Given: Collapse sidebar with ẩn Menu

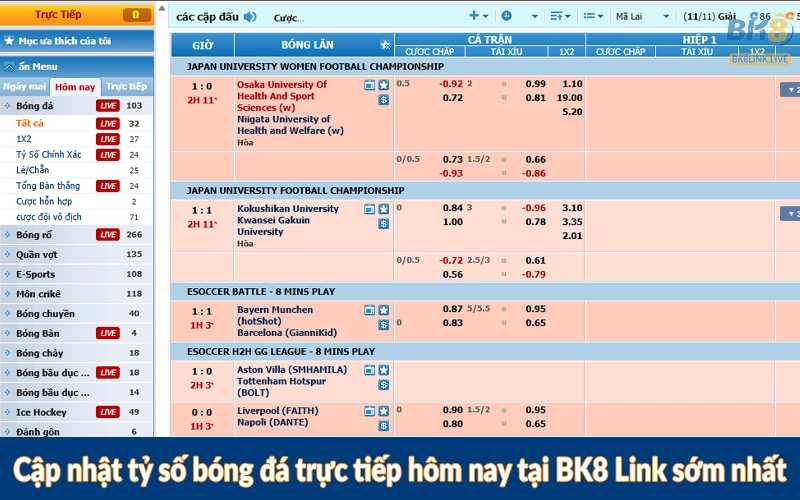Looking at the screenshot, I should (77, 66).
